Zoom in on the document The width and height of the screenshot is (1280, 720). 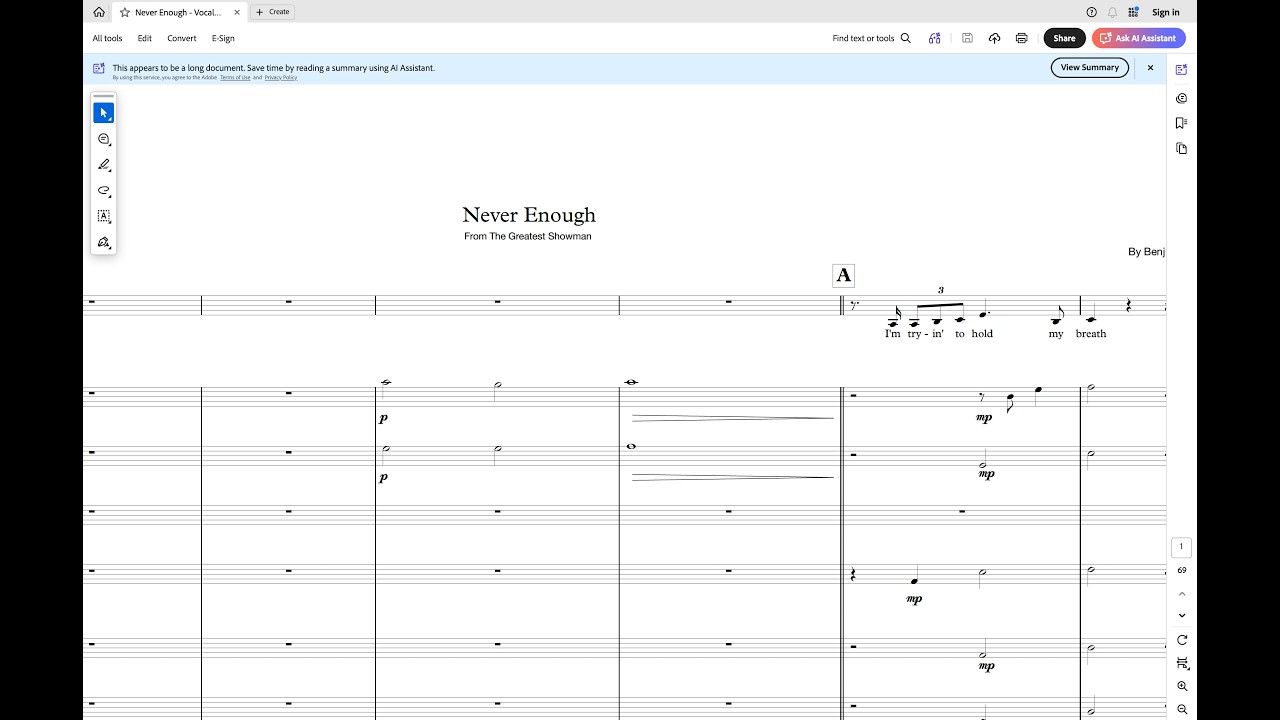(x=1182, y=686)
